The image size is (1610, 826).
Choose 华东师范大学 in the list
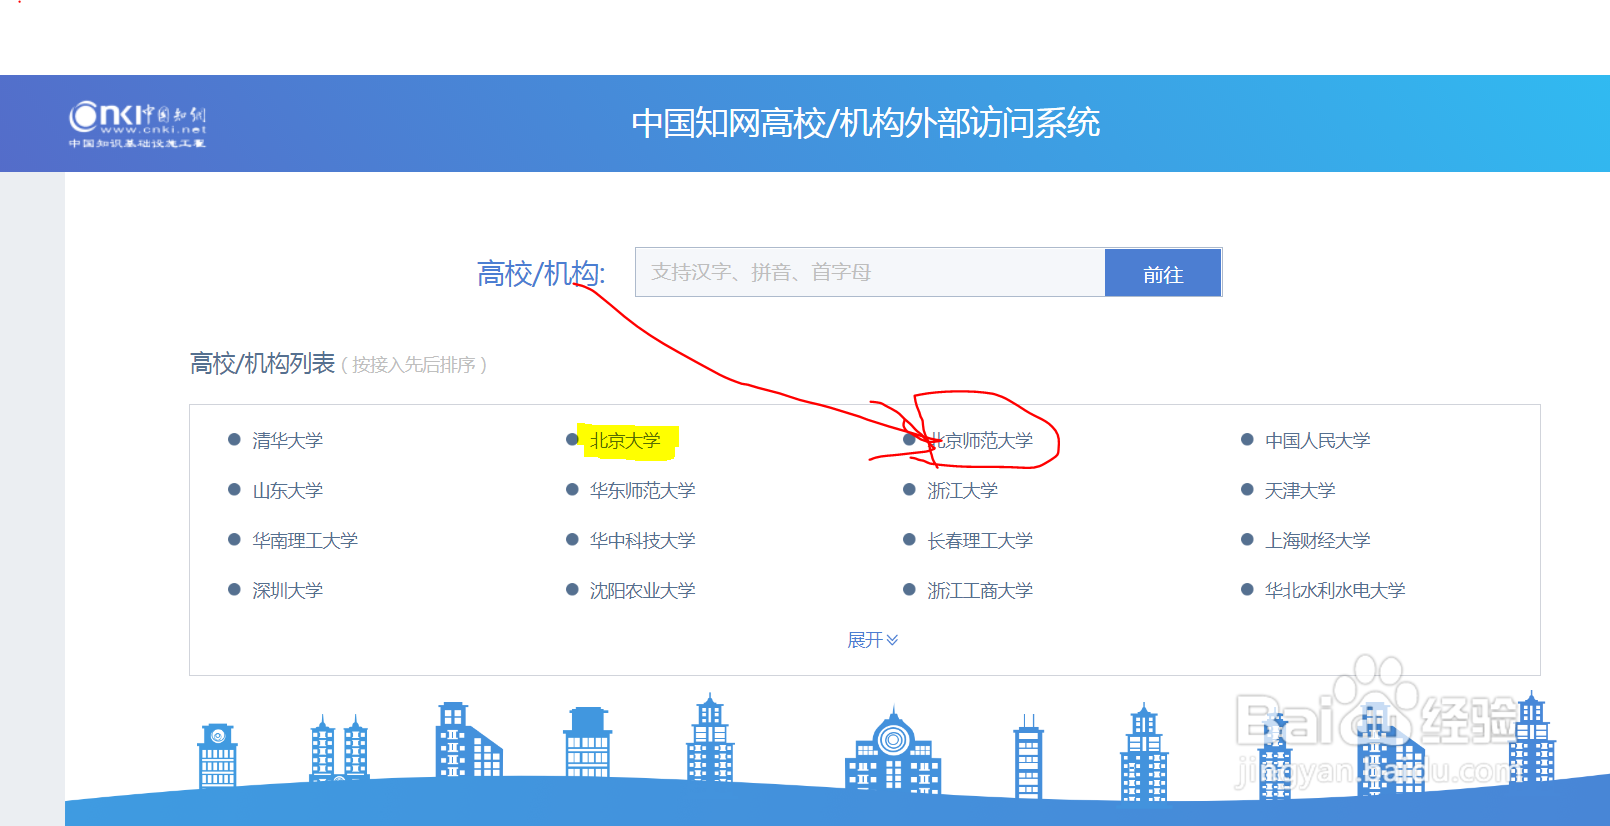[642, 490]
